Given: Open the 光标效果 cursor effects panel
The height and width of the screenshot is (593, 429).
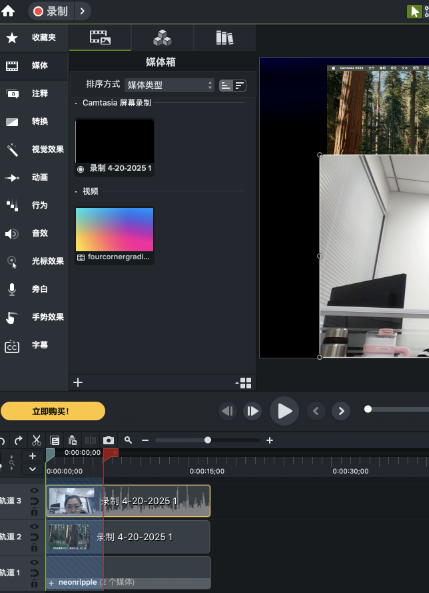Looking at the screenshot, I should [34, 261].
